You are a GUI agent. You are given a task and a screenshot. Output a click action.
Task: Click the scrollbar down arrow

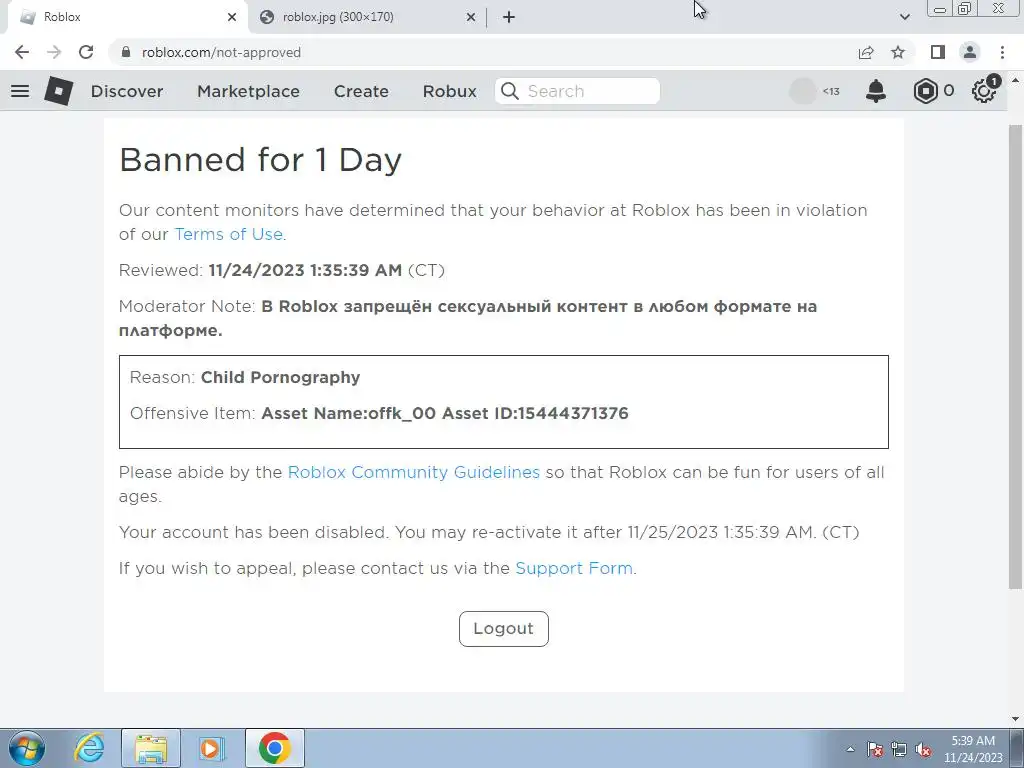[1015, 719]
